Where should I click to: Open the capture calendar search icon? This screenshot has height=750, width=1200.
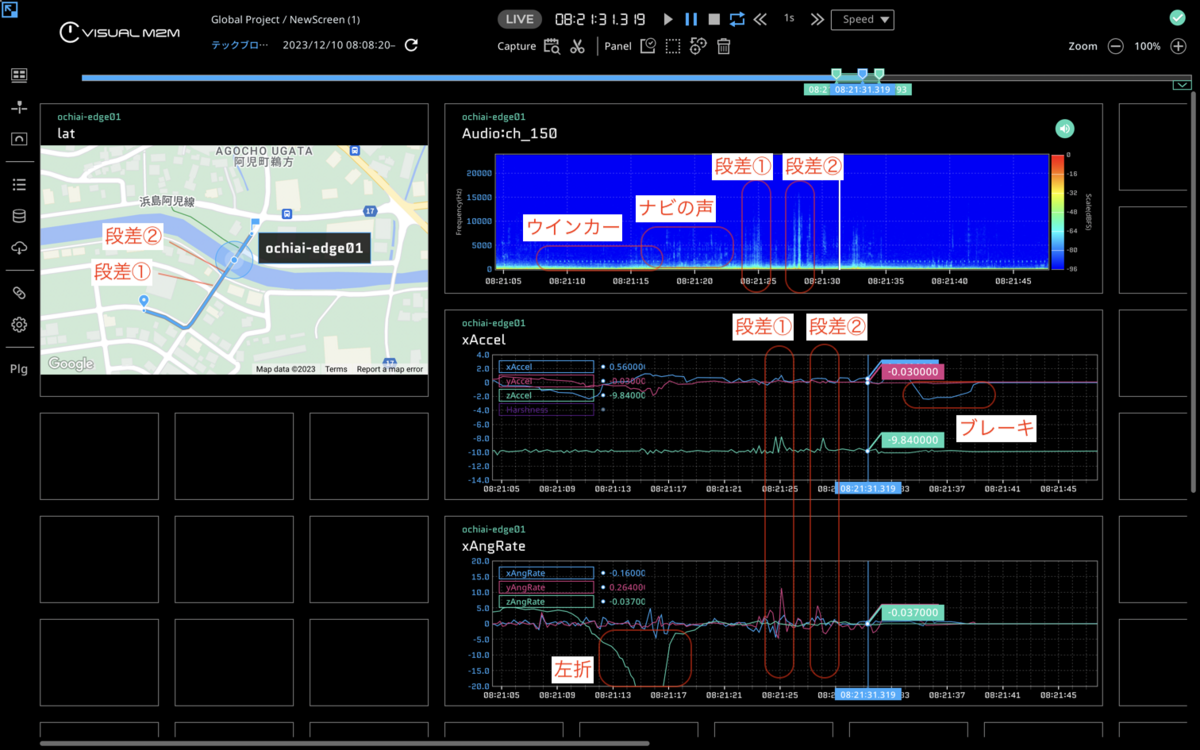tap(551, 46)
